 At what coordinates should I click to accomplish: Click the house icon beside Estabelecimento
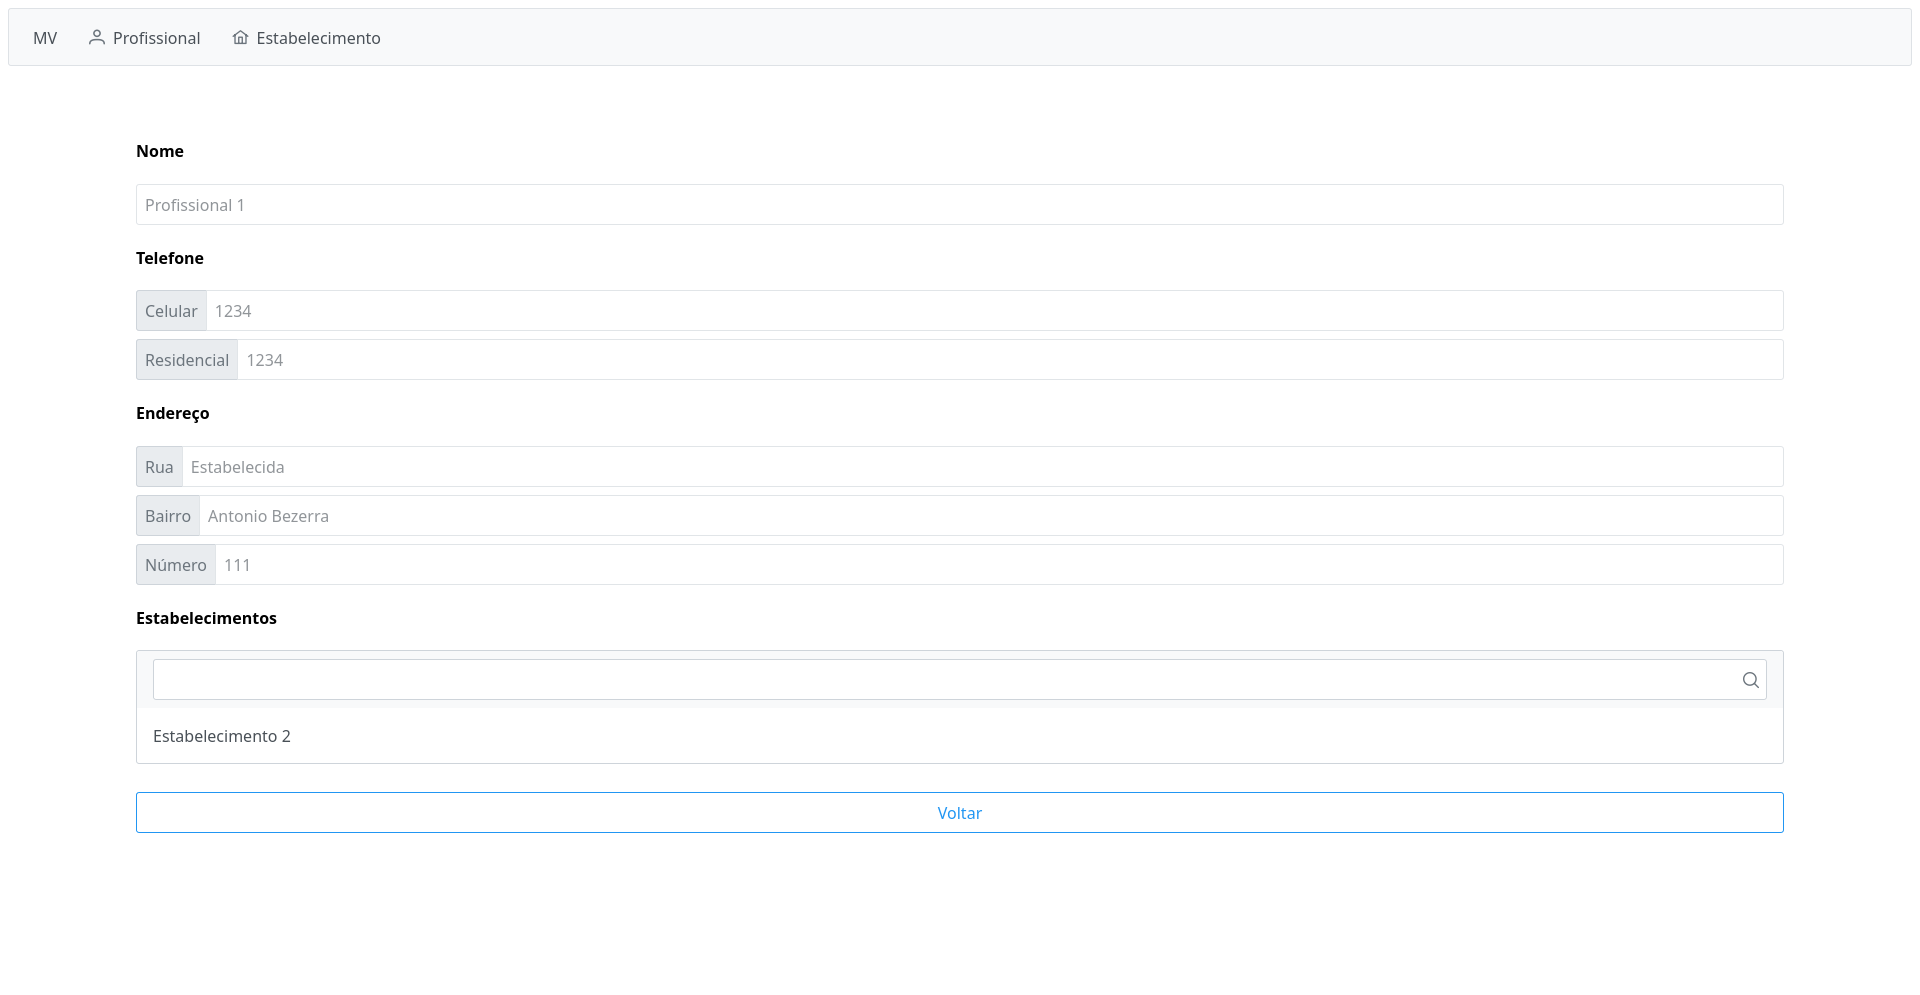(240, 37)
